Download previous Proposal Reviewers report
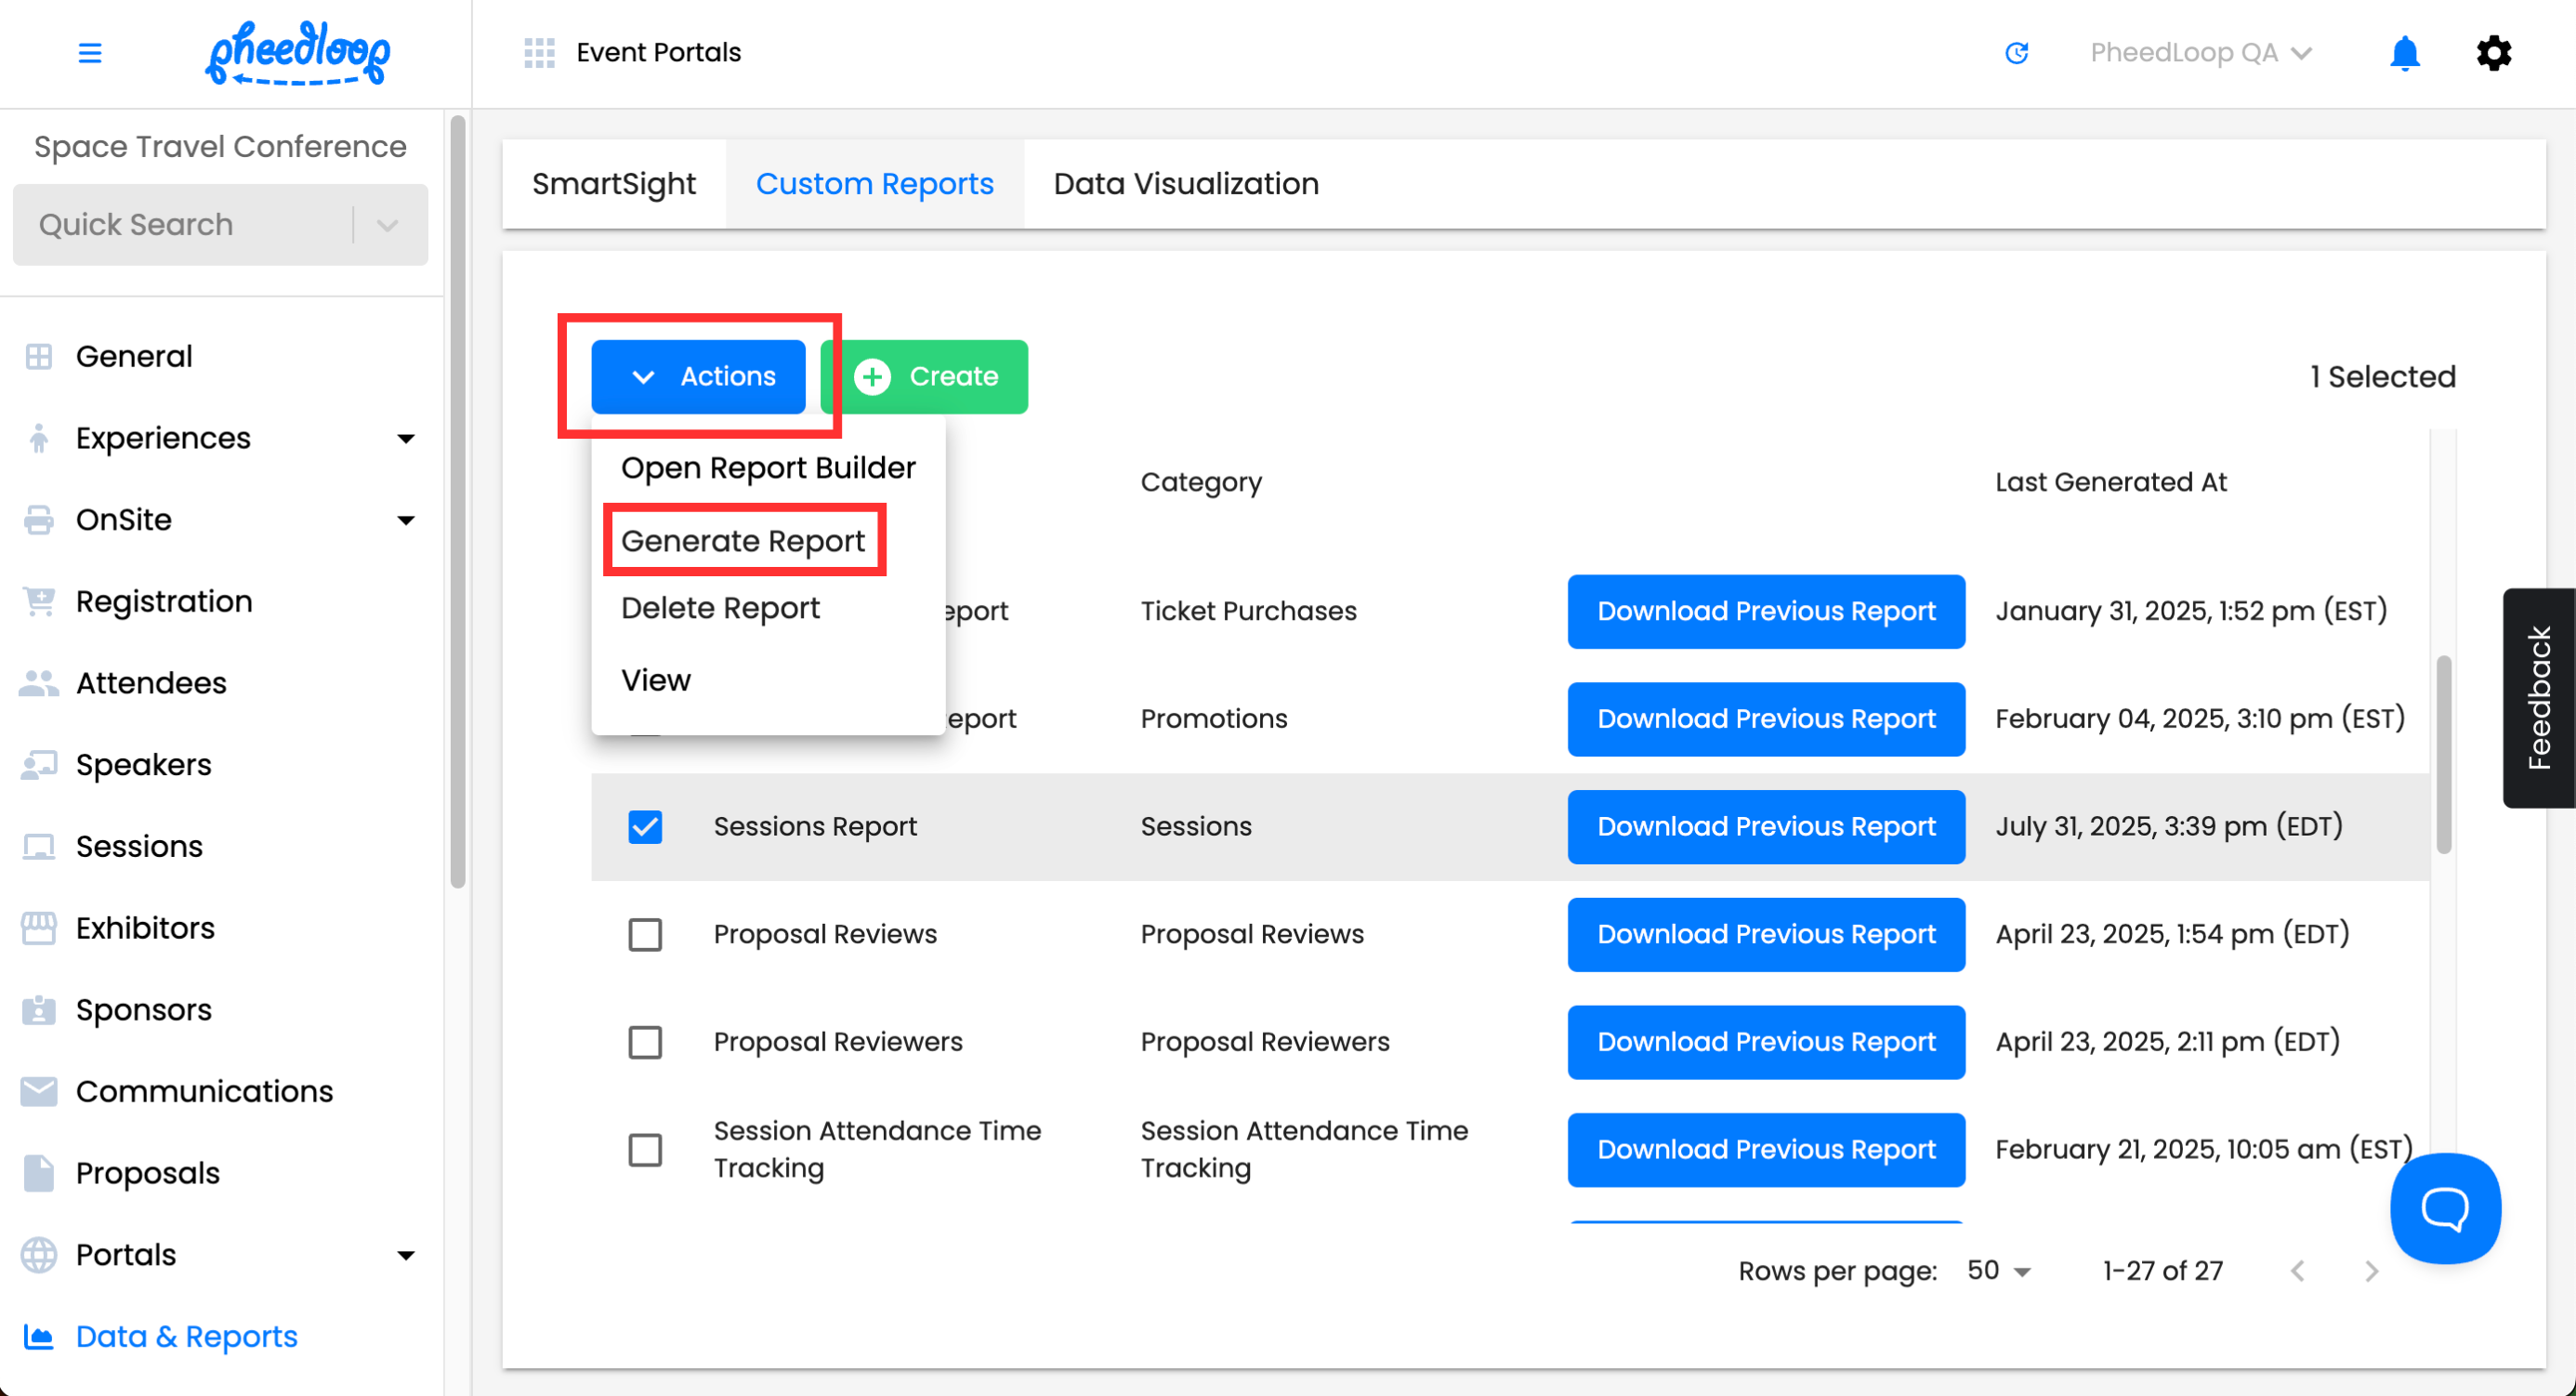The width and height of the screenshot is (2576, 1396). (1766, 1042)
